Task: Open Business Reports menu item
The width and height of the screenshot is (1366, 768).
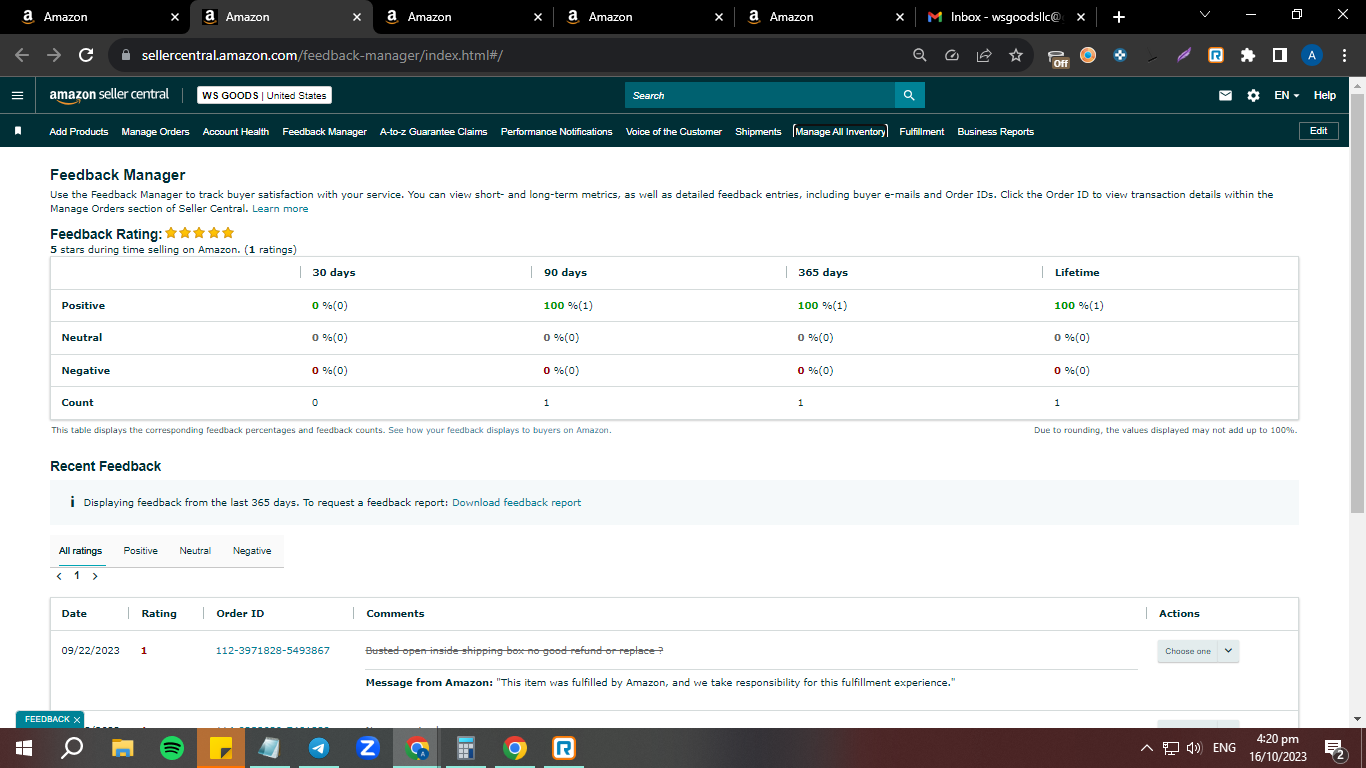Action: pyautogui.click(x=995, y=132)
